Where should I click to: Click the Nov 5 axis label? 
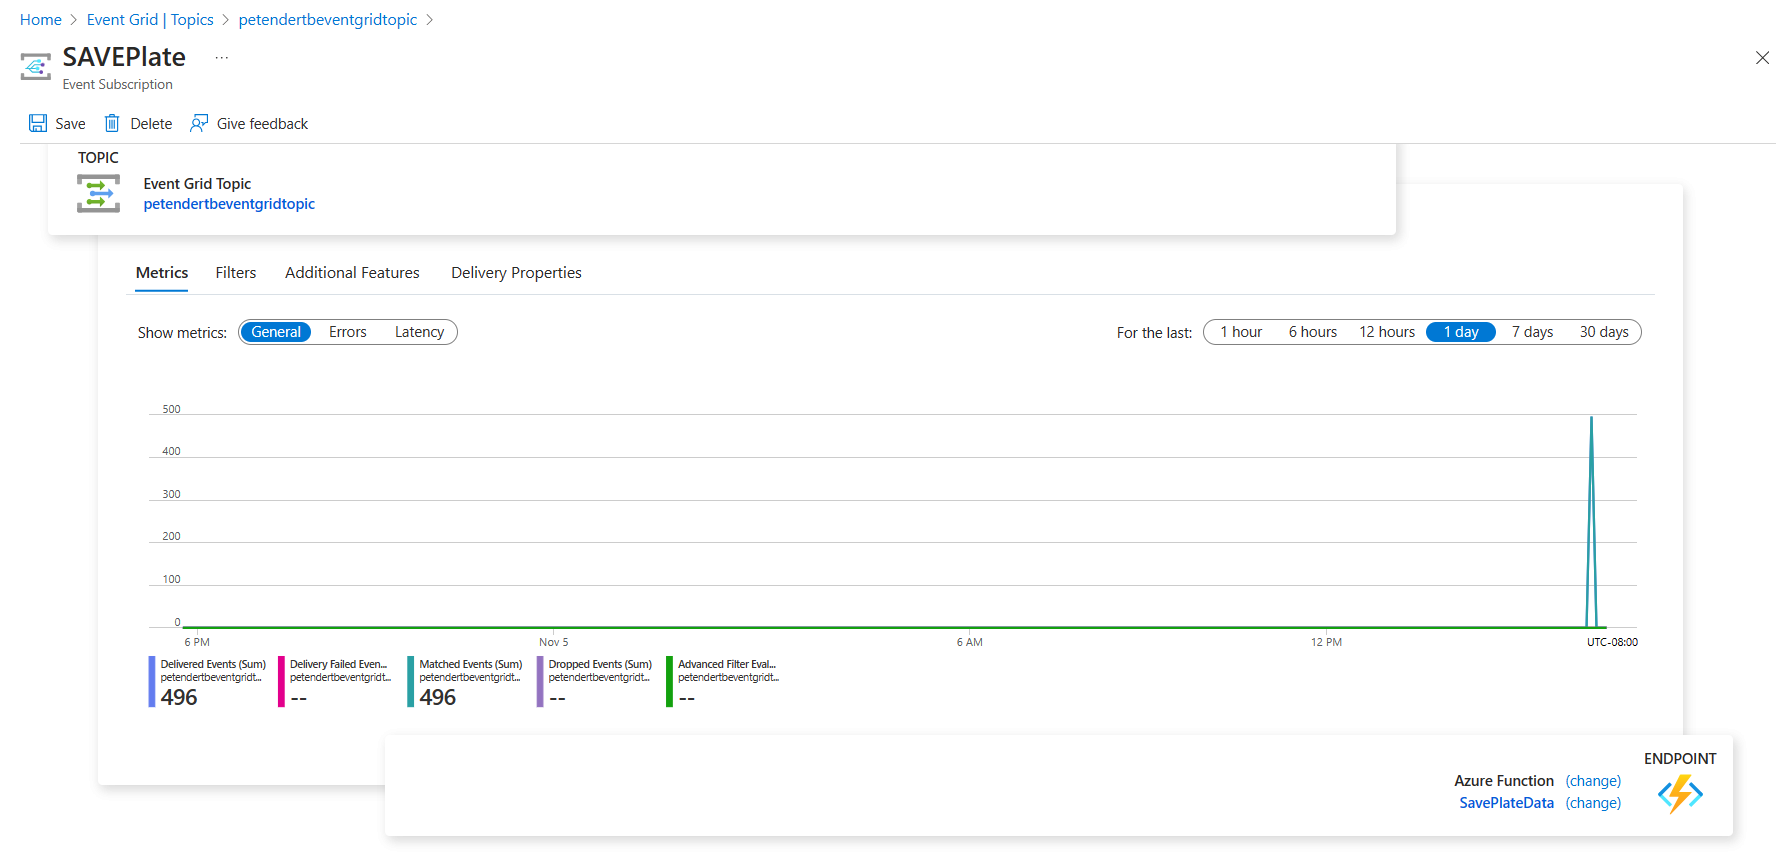pyautogui.click(x=553, y=642)
